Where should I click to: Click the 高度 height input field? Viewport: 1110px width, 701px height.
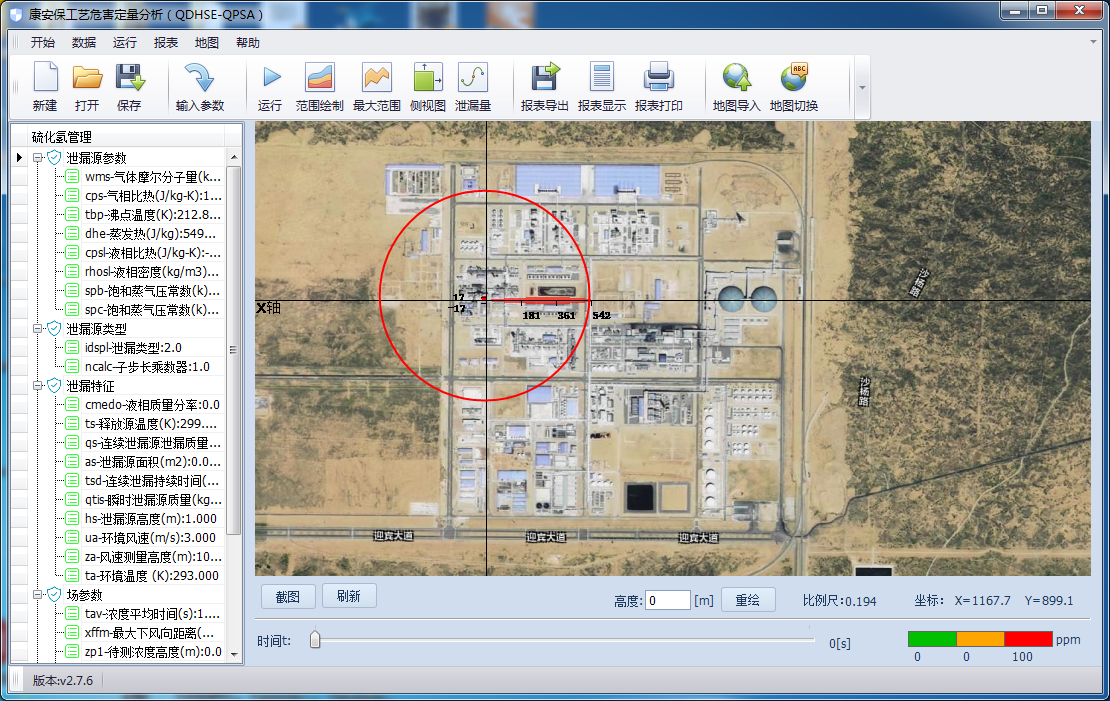click(x=667, y=600)
